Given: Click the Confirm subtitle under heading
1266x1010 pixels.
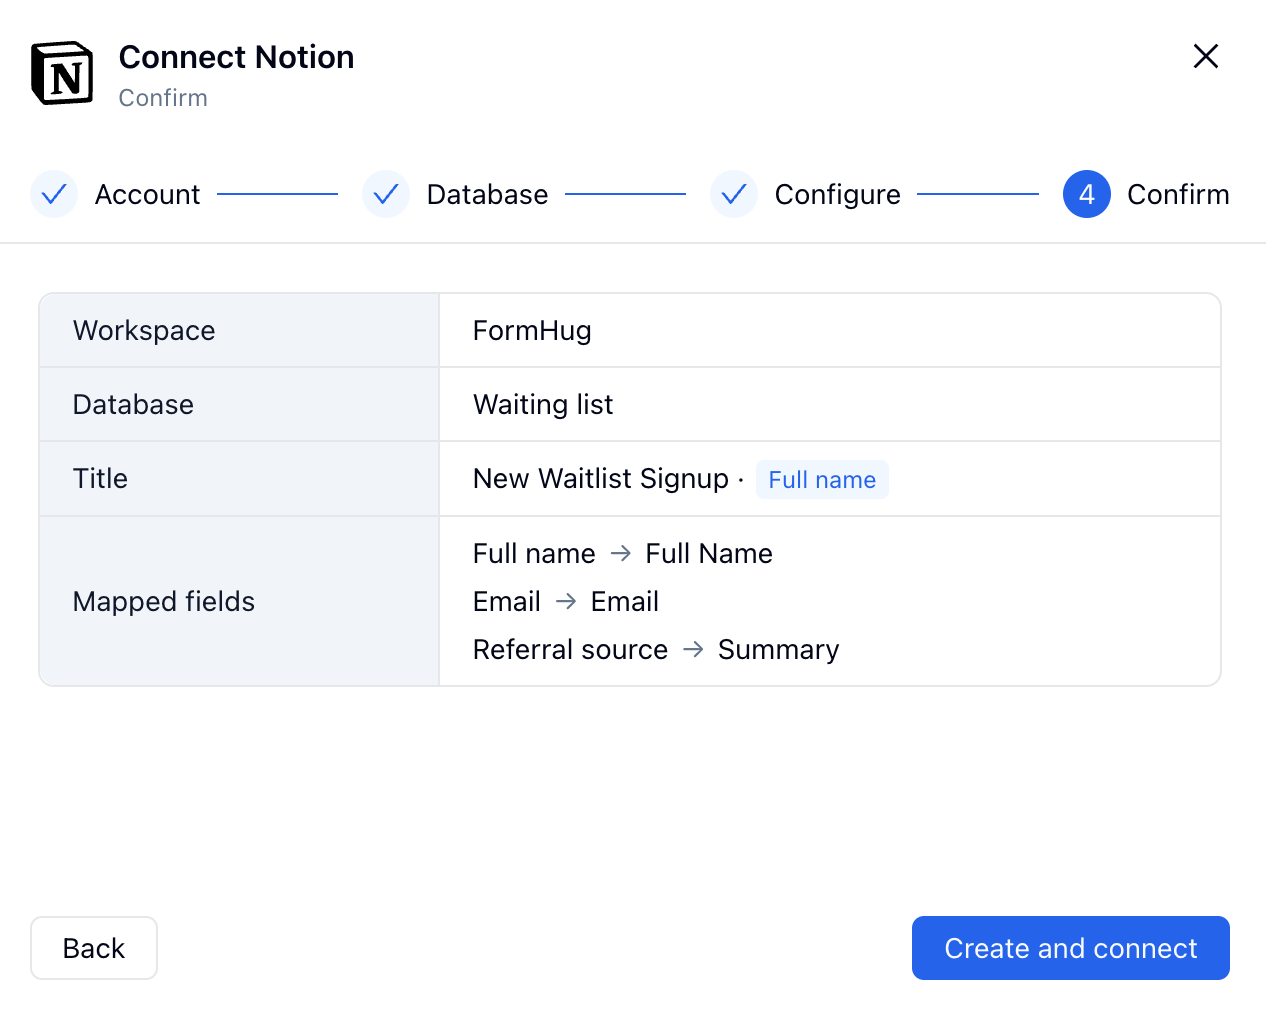Looking at the screenshot, I should pyautogui.click(x=163, y=98).
